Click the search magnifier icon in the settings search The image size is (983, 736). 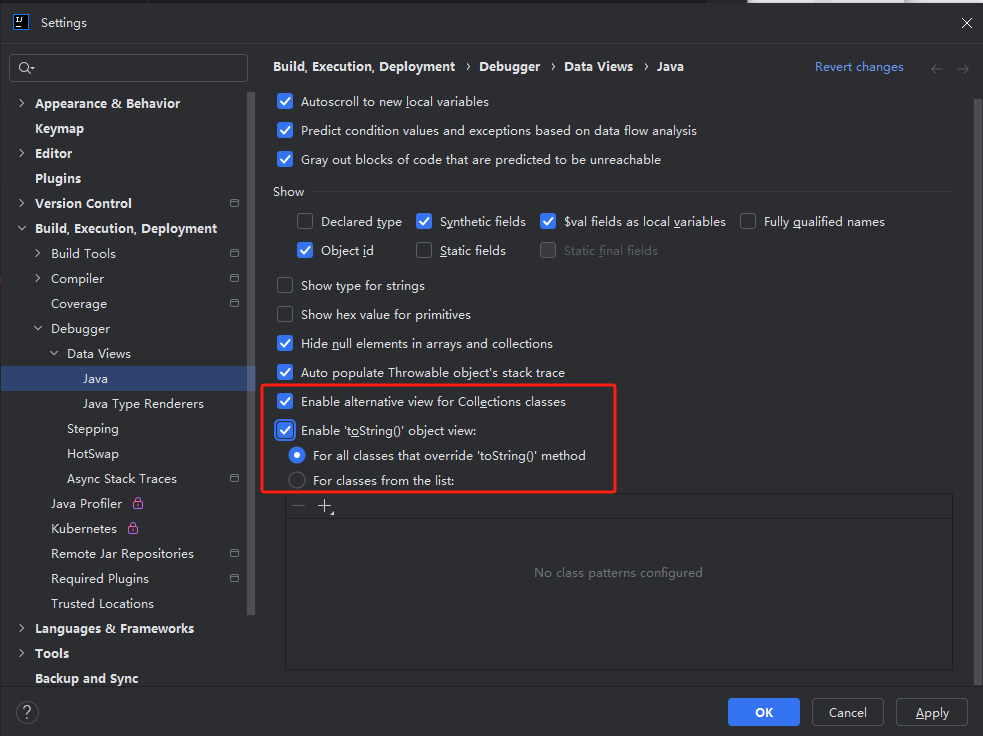[x=26, y=68]
